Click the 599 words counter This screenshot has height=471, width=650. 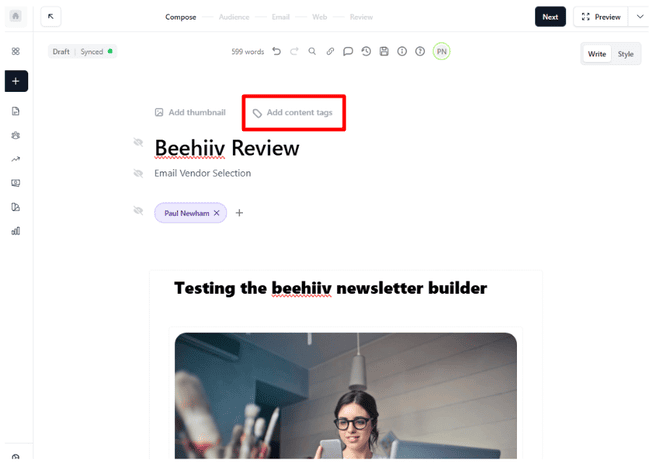click(247, 52)
